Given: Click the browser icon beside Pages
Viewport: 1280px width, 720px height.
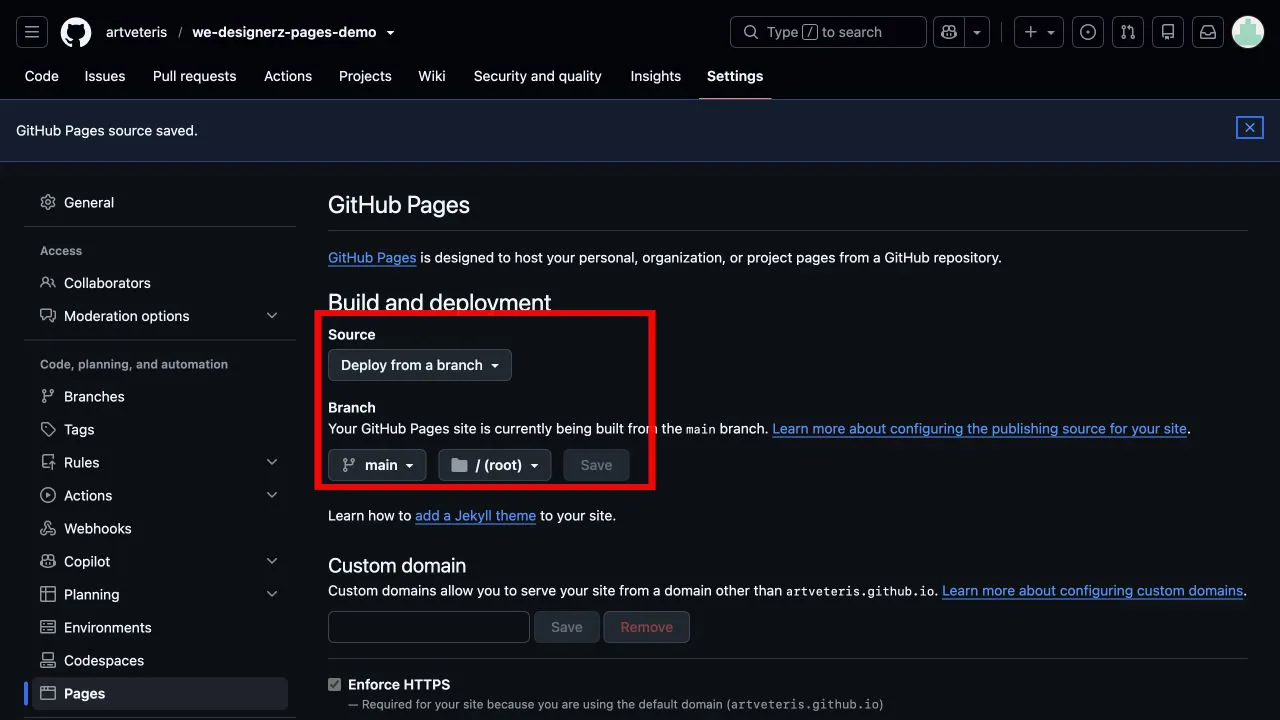Looking at the screenshot, I should 48,693.
